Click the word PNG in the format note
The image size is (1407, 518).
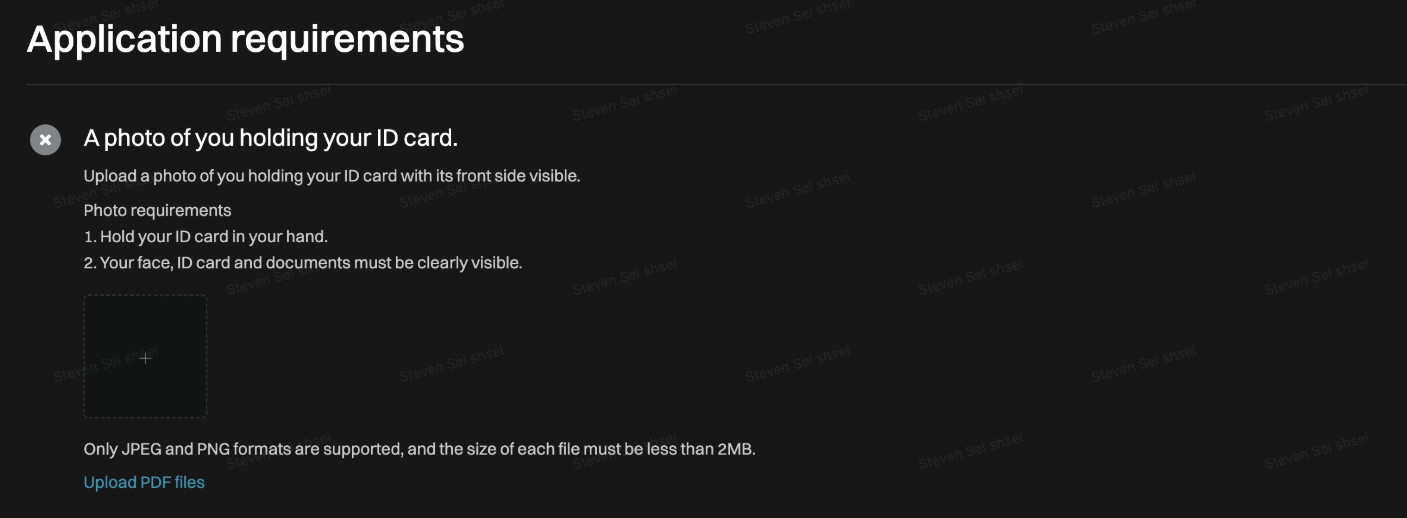[212, 449]
